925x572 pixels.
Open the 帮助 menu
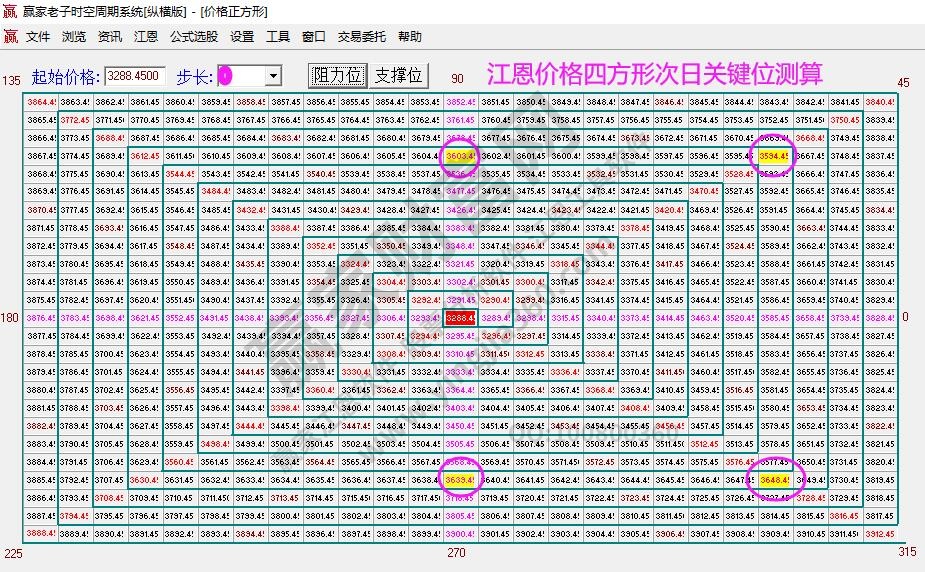coord(410,37)
